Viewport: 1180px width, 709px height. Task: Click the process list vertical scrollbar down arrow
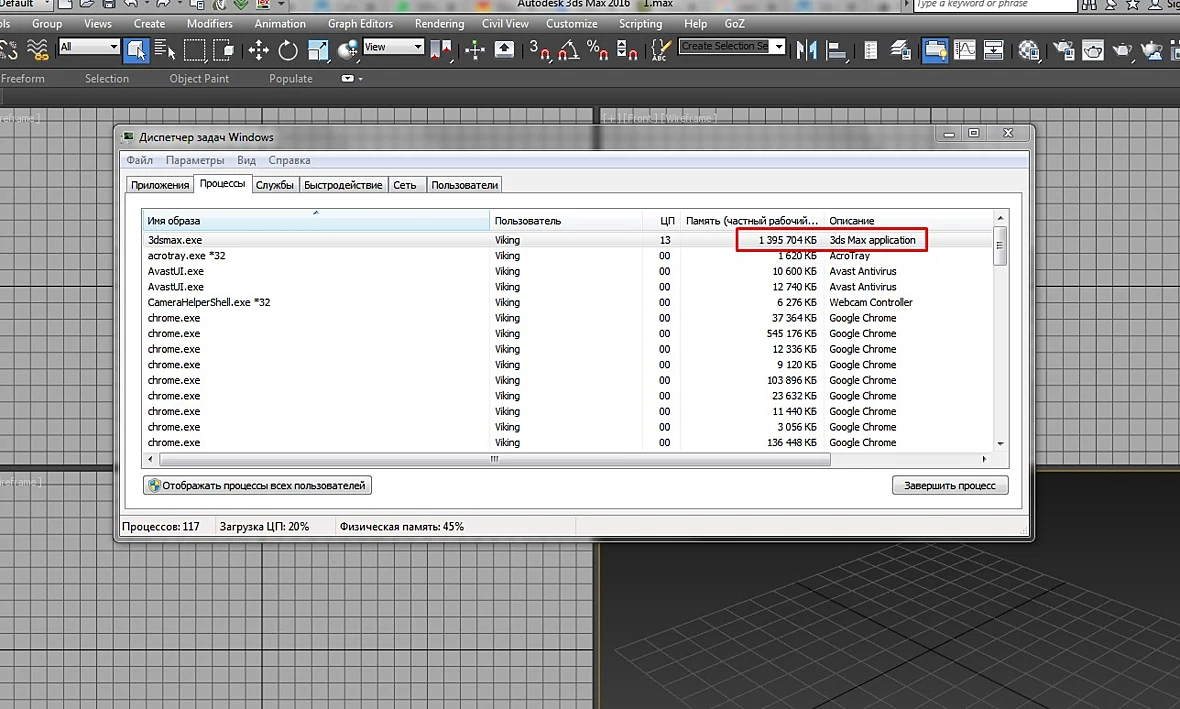(1000, 444)
